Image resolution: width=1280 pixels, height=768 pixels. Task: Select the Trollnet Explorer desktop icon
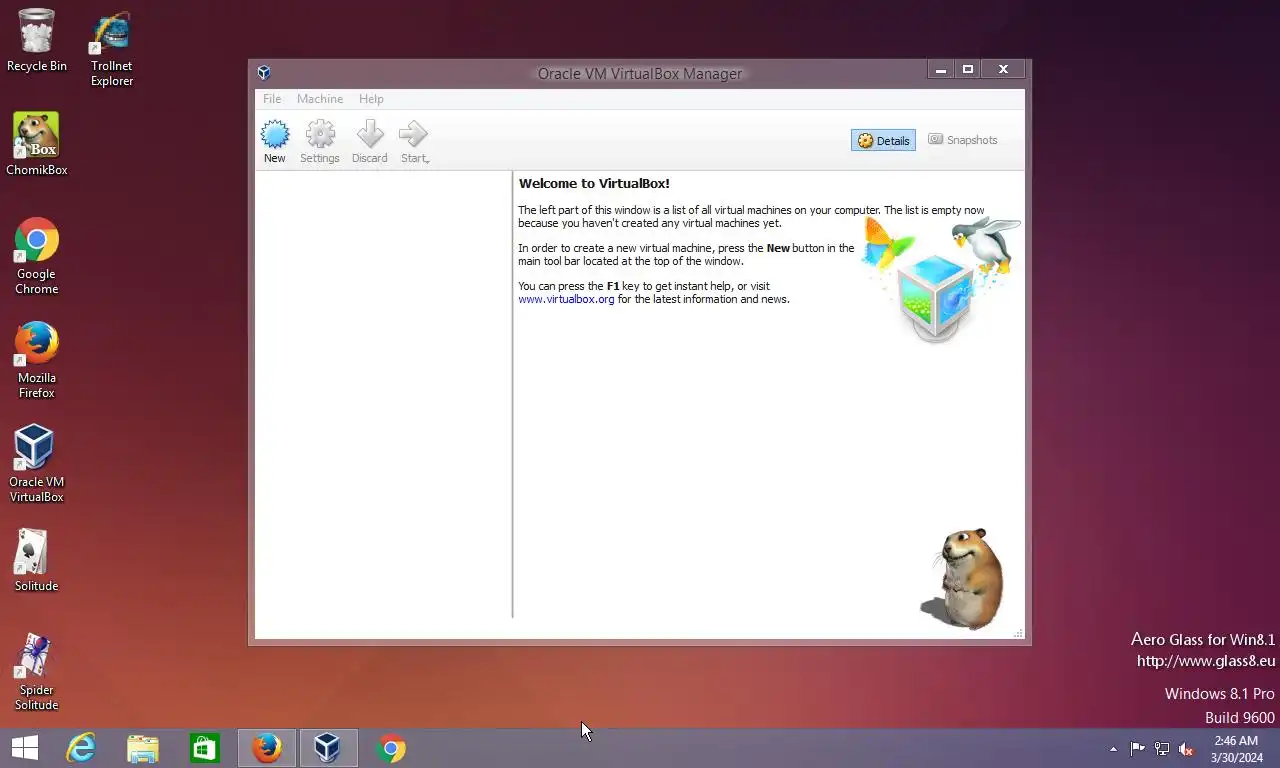point(111,50)
